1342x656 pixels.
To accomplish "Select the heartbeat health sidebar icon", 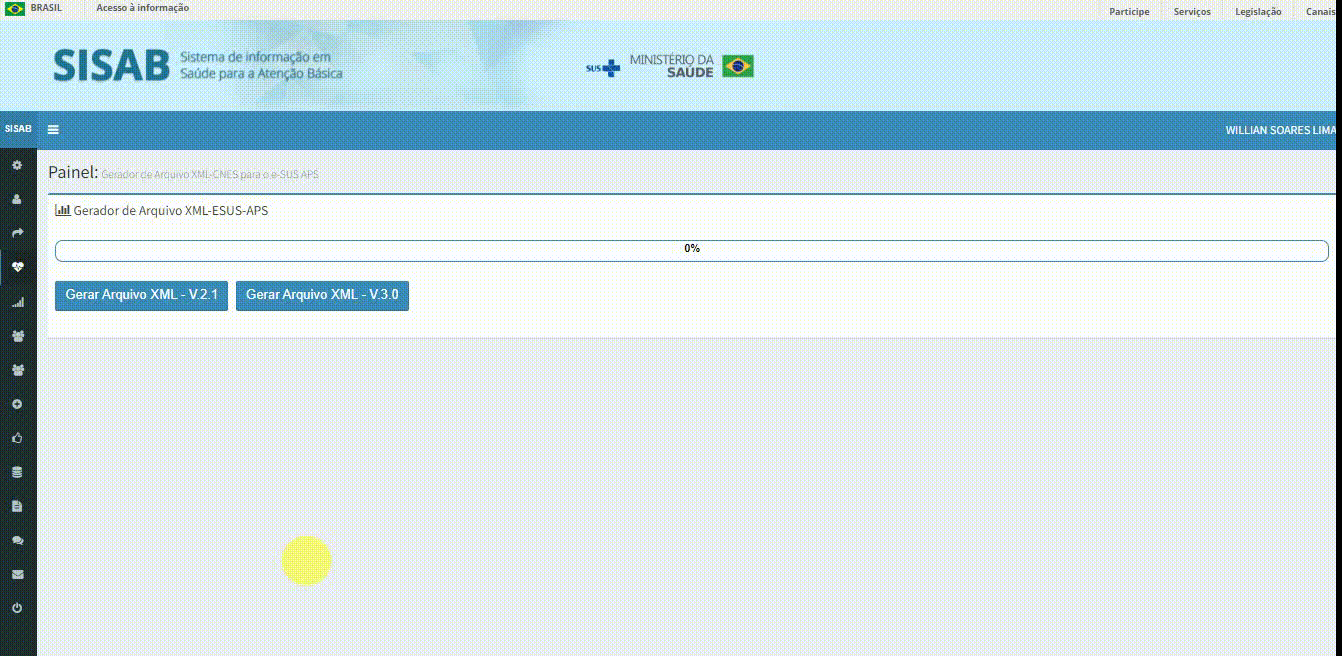I will (x=17, y=267).
